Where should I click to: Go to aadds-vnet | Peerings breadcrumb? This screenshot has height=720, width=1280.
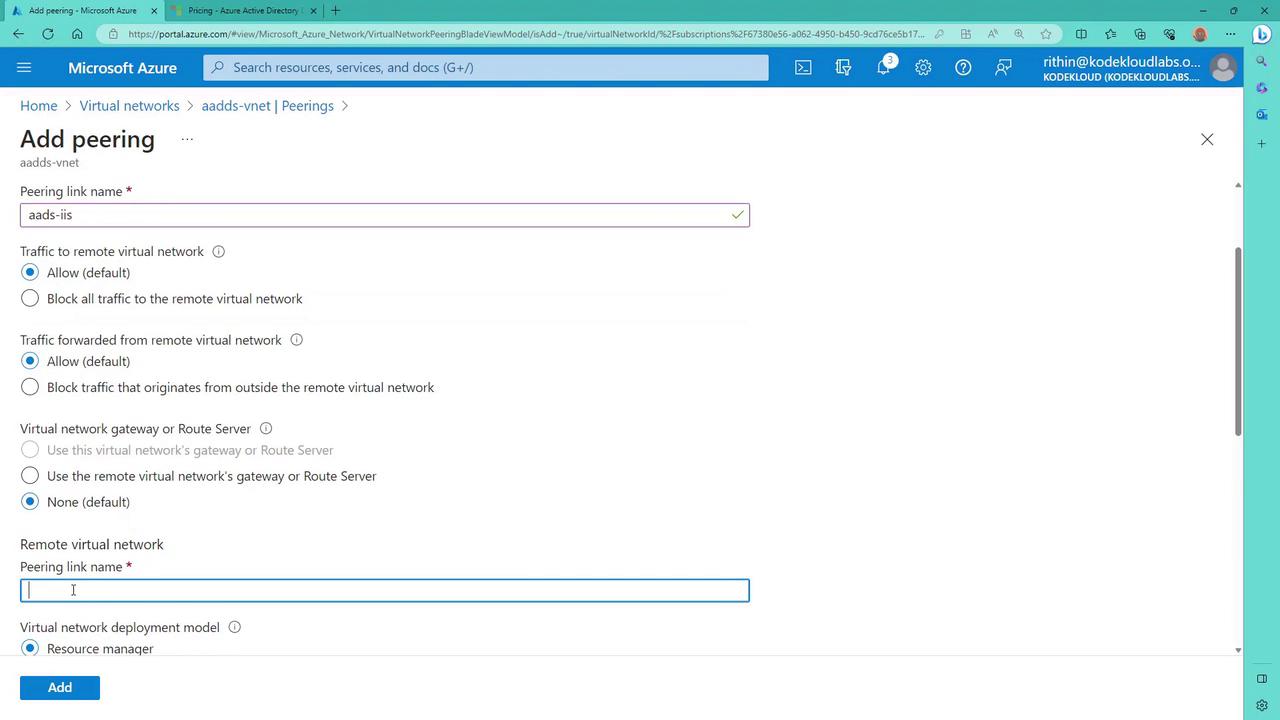click(268, 106)
